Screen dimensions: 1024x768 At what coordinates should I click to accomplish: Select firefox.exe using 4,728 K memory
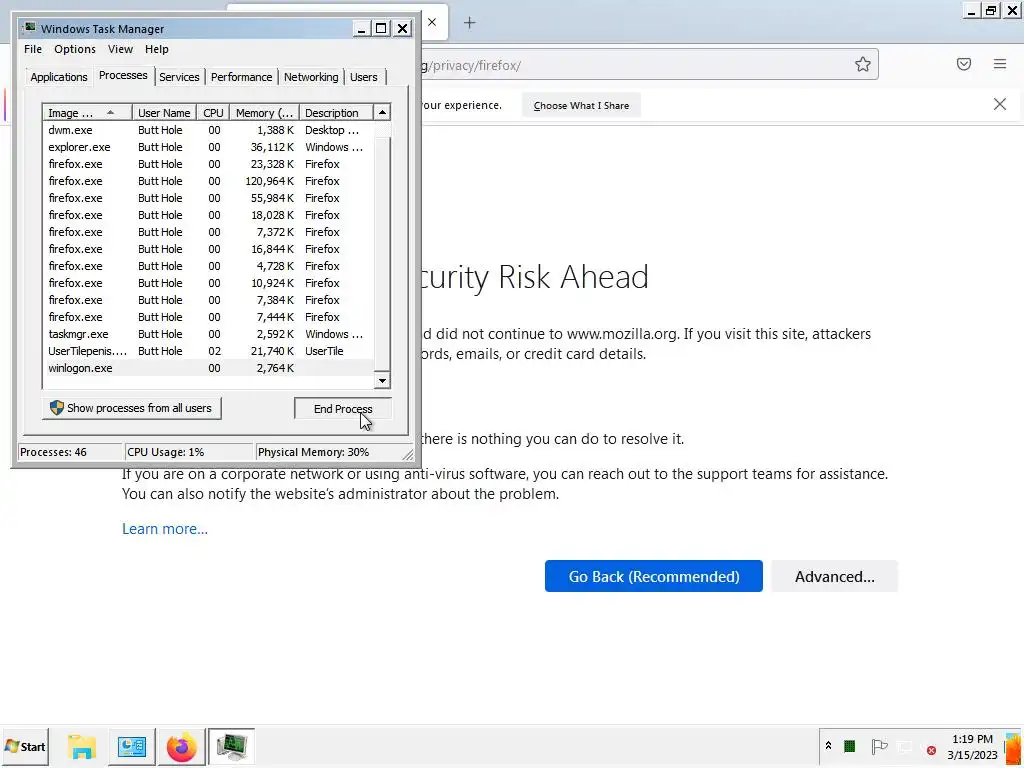[208, 266]
